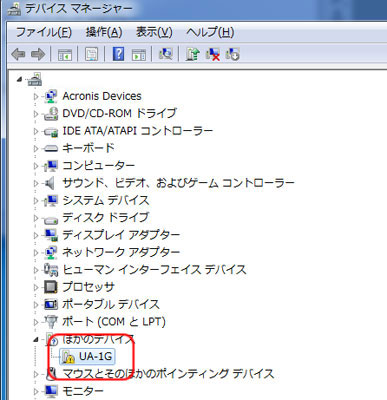Click Scan for hardware changes icon
Image resolution: width=387 pixels, height=400 pixels.
pyautogui.click(x=166, y=54)
